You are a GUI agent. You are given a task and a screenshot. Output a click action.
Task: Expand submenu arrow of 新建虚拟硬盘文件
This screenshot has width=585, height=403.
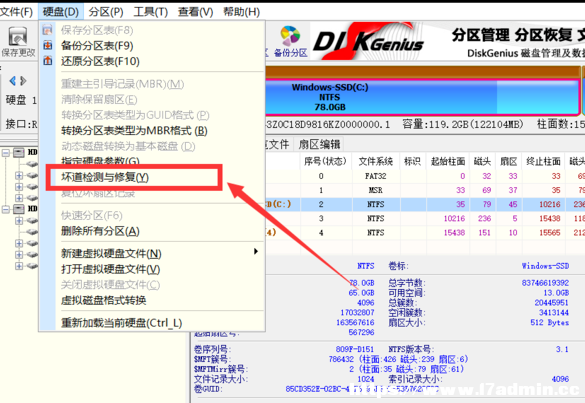(x=256, y=251)
